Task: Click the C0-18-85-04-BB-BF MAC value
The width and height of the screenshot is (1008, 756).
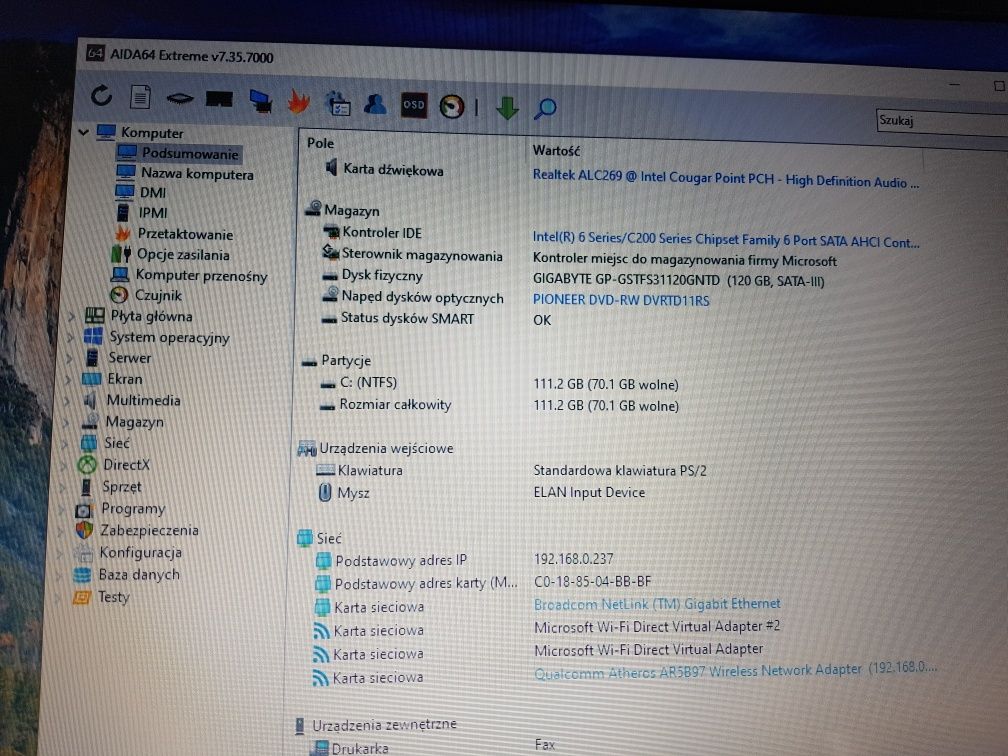Action: 592,582
